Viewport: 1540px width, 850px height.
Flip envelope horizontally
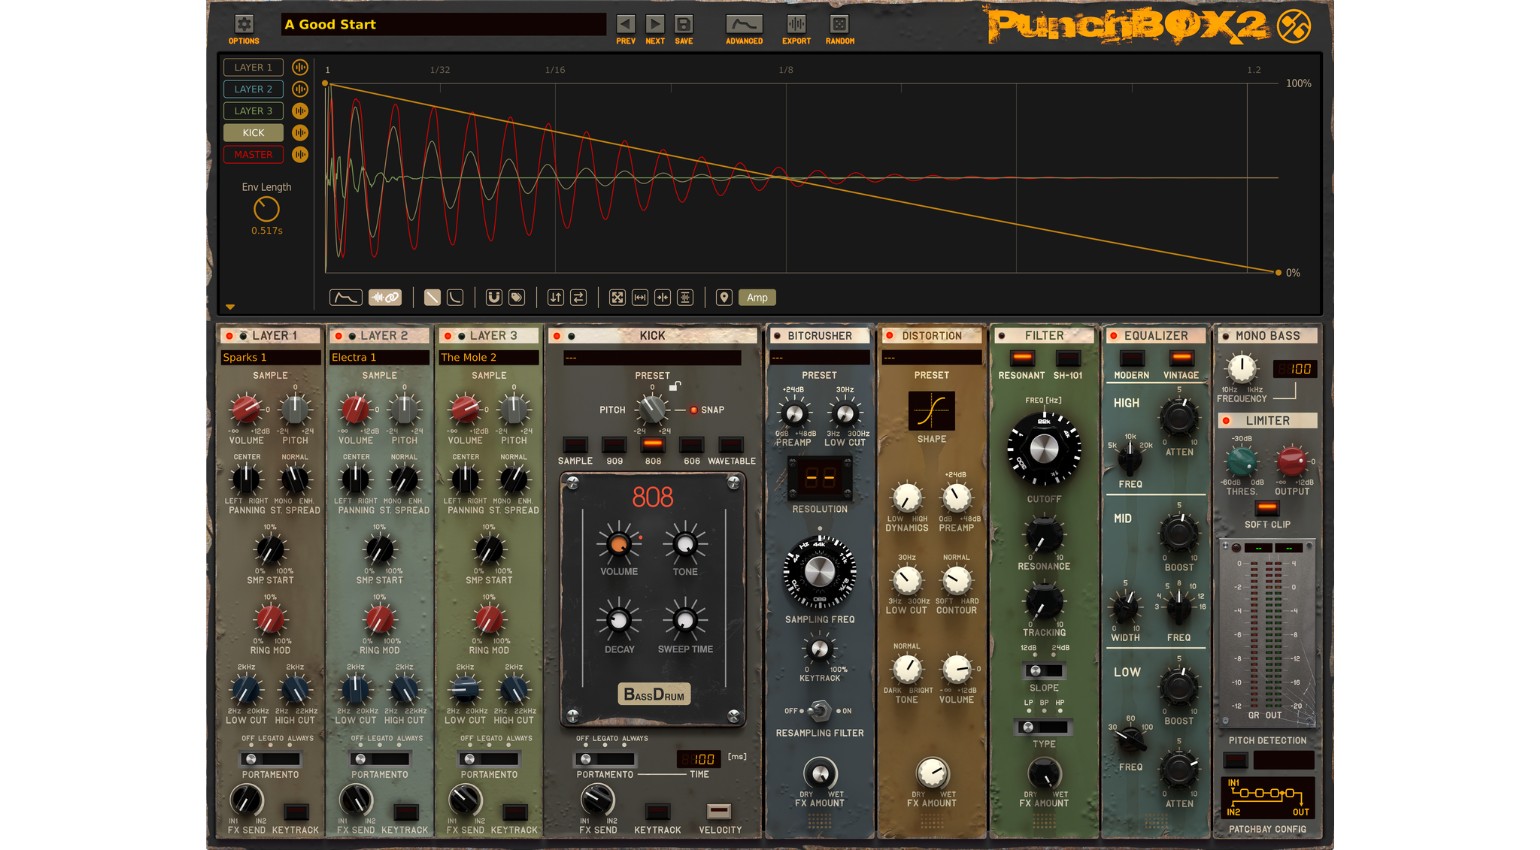click(x=579, y=297)
